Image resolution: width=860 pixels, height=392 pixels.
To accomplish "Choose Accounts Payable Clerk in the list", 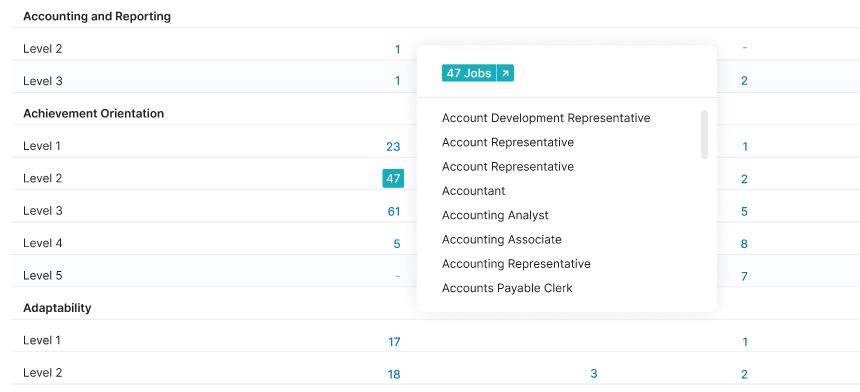I will (507, 288).
